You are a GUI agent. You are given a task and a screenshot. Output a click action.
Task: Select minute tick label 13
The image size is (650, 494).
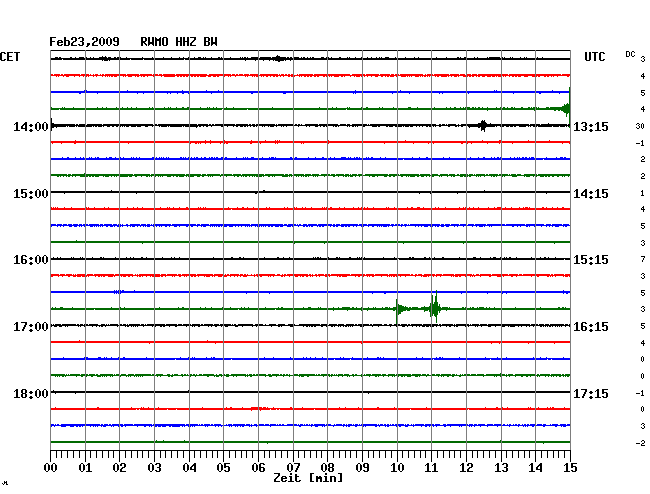tap(501, 468)
